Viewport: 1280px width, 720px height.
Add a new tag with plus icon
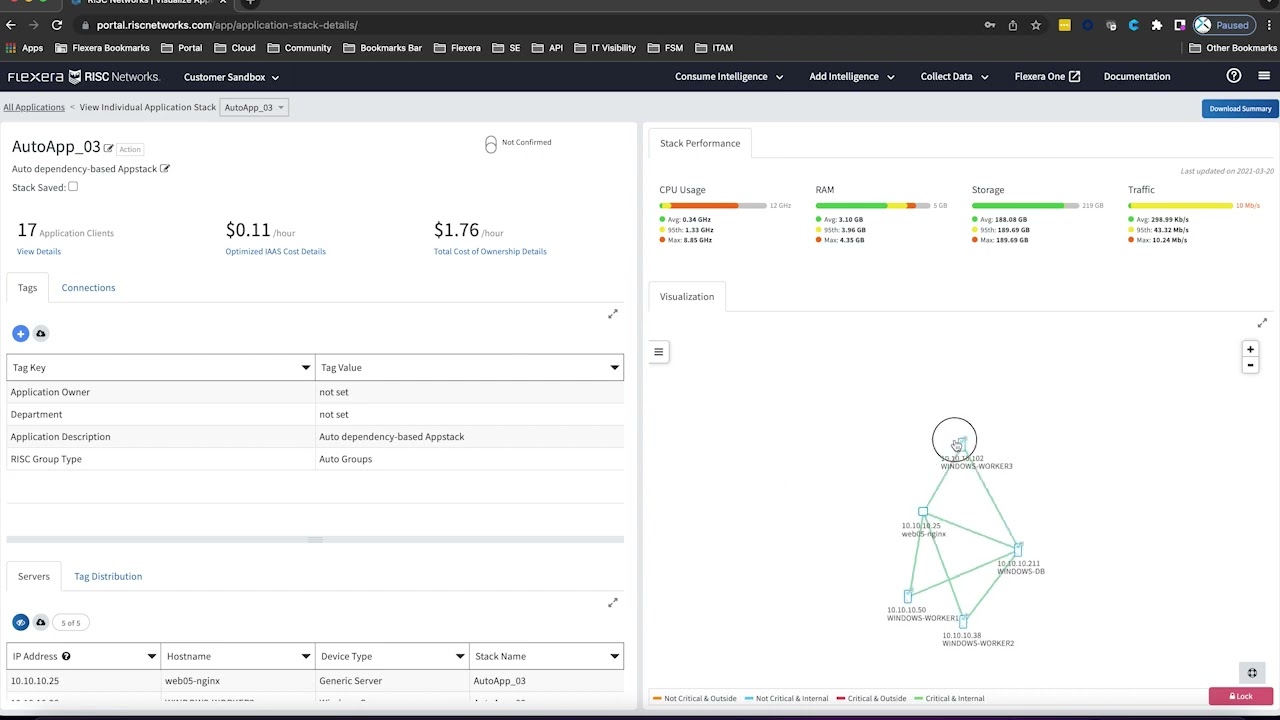(x=20, y=333)
